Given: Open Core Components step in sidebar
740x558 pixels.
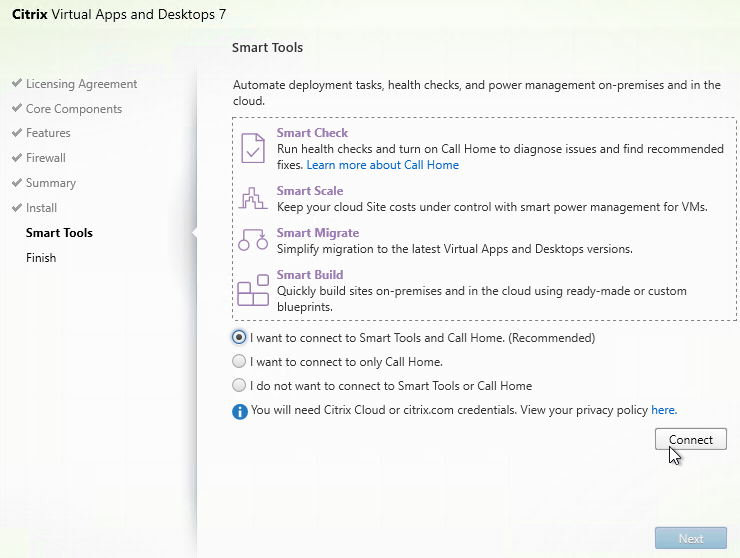Looking at the screenshot, I should pyautogui.click(x=74, y=109).
